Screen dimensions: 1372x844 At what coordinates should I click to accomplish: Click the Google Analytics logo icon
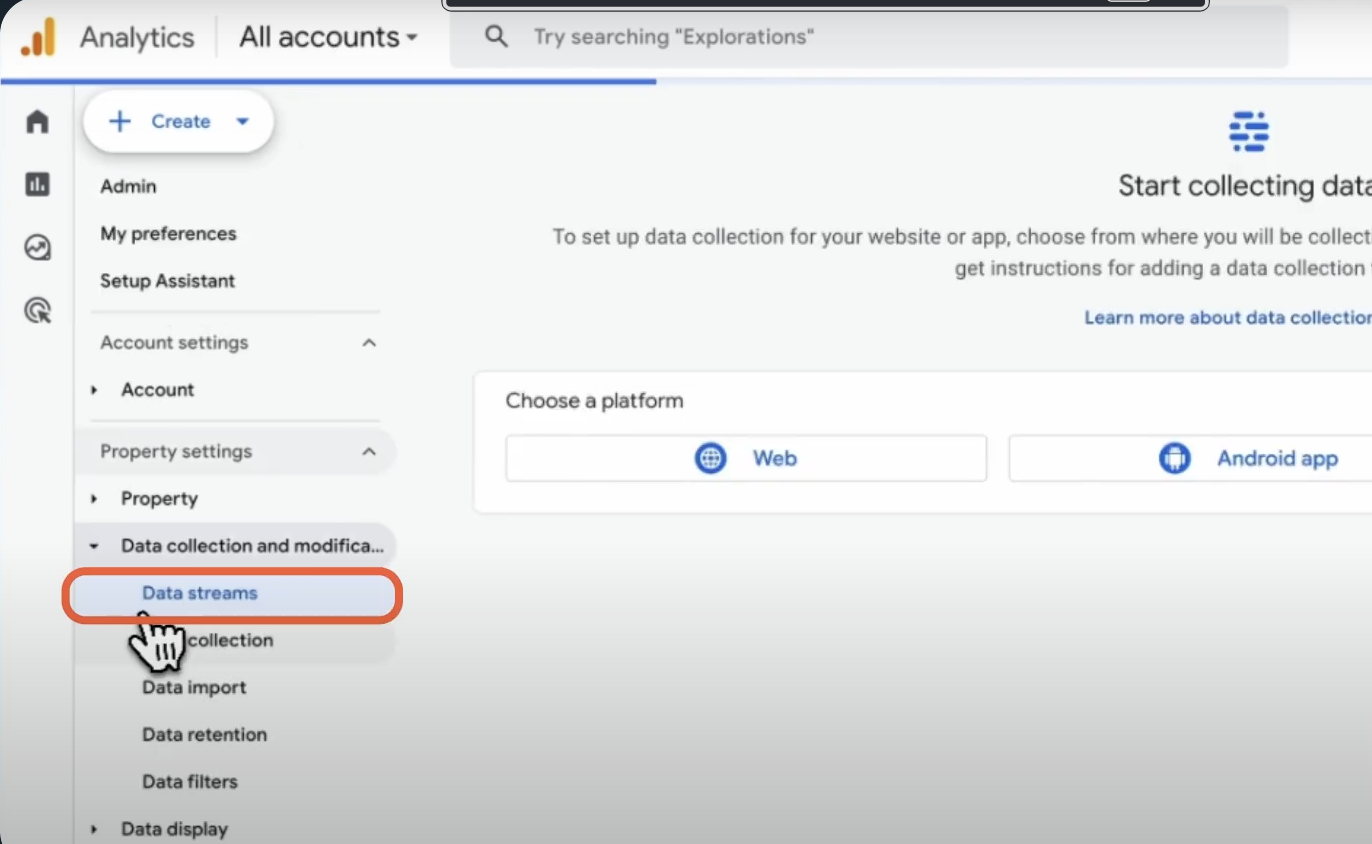(x=37, y=37)
